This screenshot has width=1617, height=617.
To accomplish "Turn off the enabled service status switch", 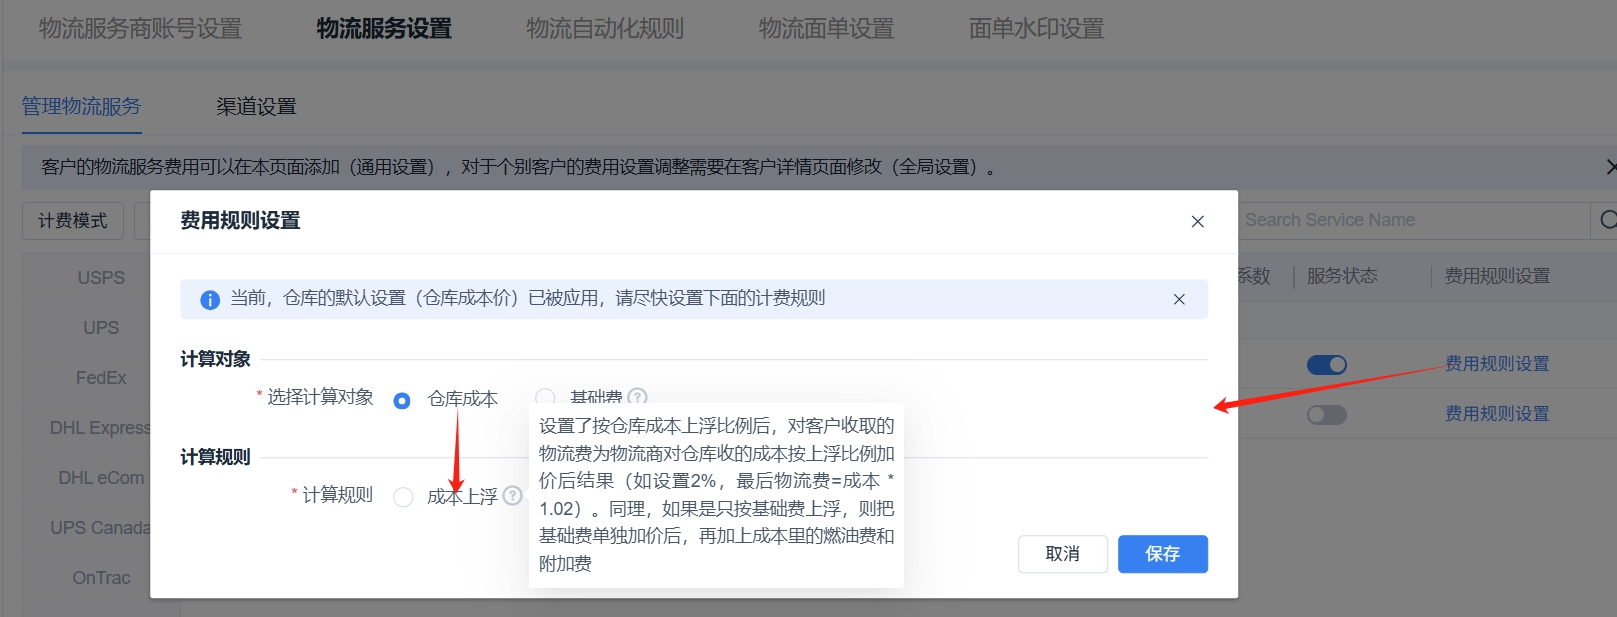I will point(1326,365).
